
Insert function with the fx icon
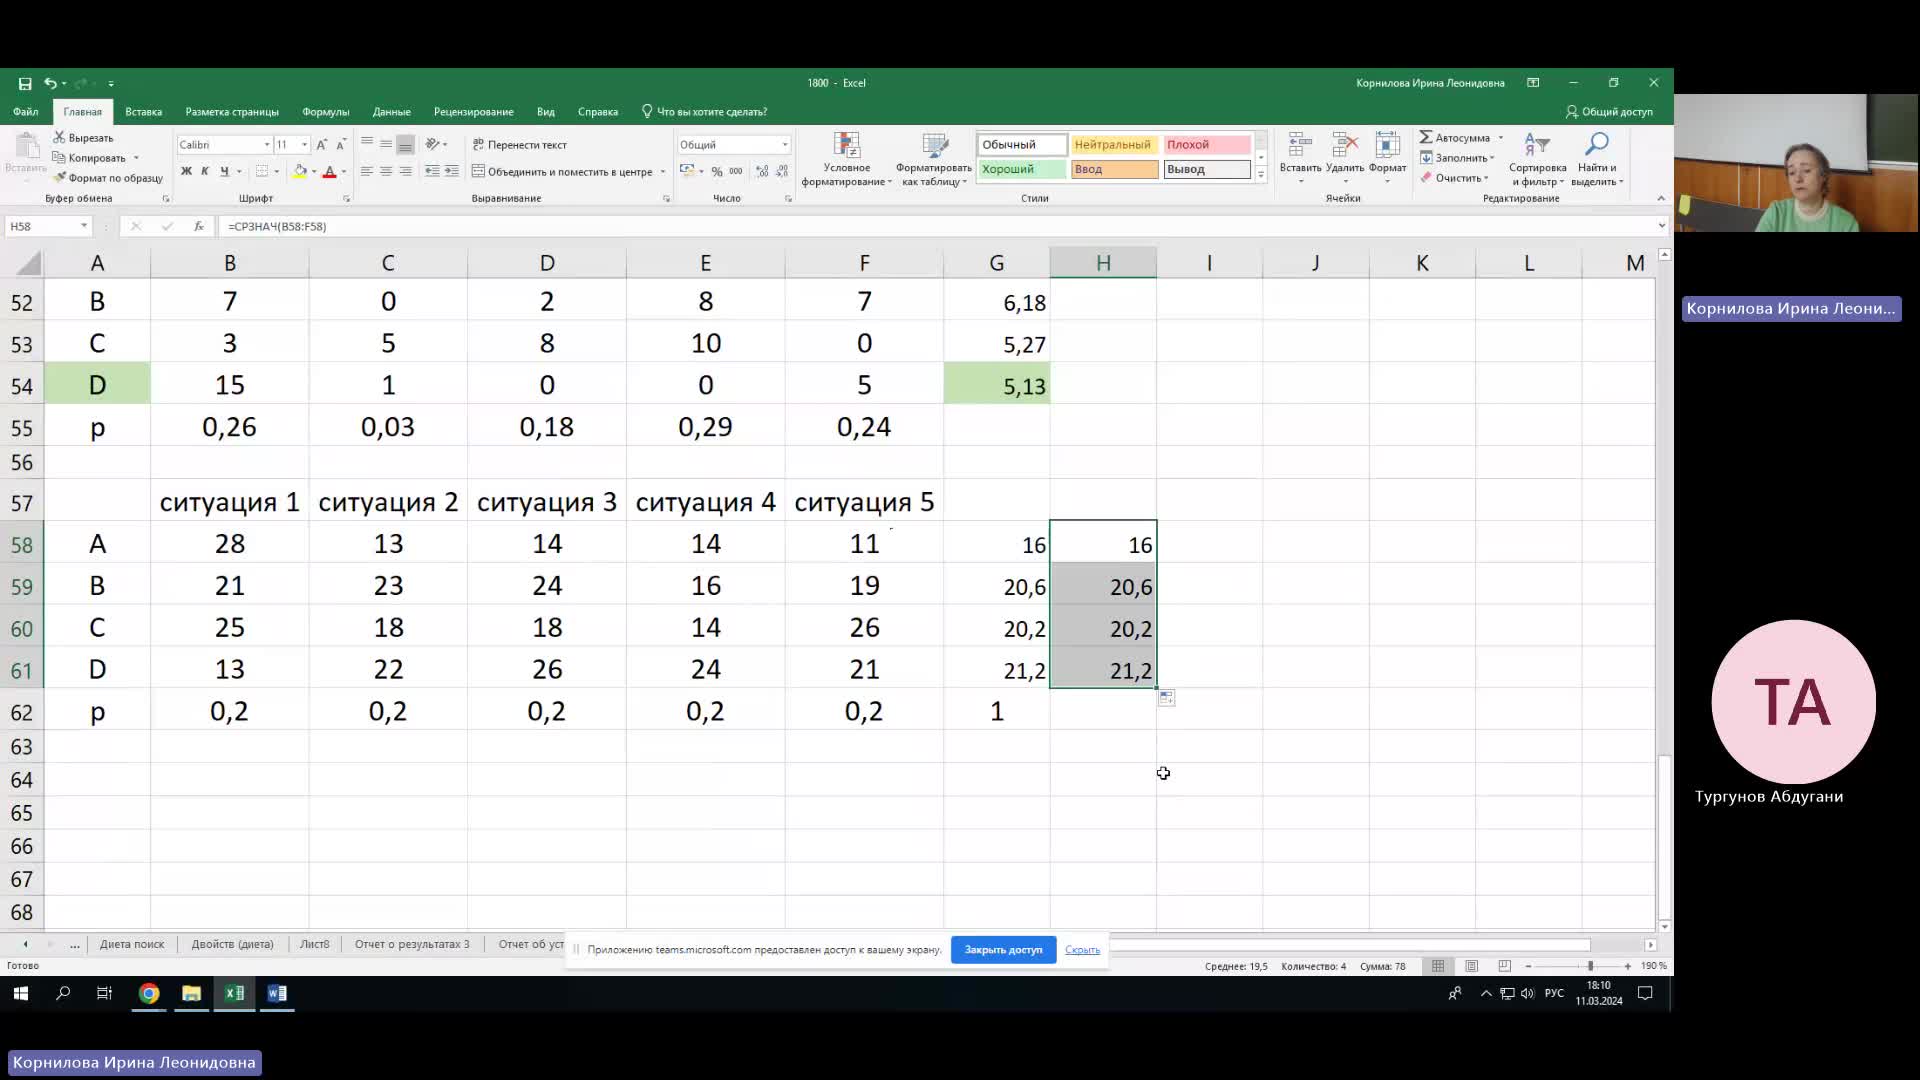pos(199,226)
